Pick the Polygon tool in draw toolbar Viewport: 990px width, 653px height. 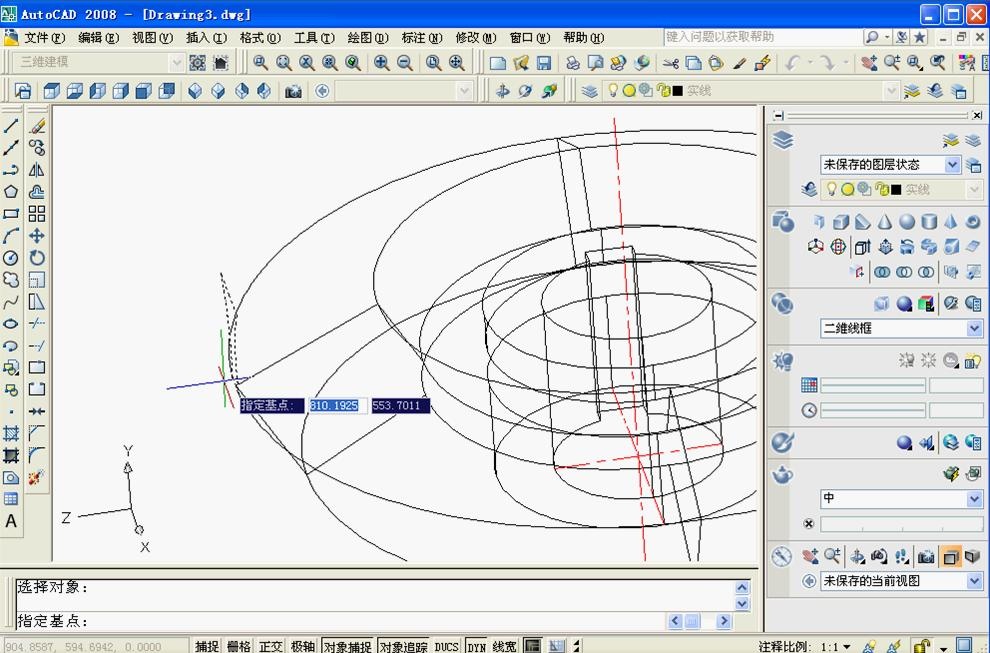coord(11,192)
